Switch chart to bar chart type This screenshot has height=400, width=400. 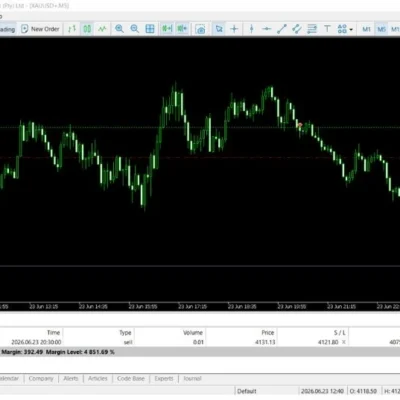(72, 29)
